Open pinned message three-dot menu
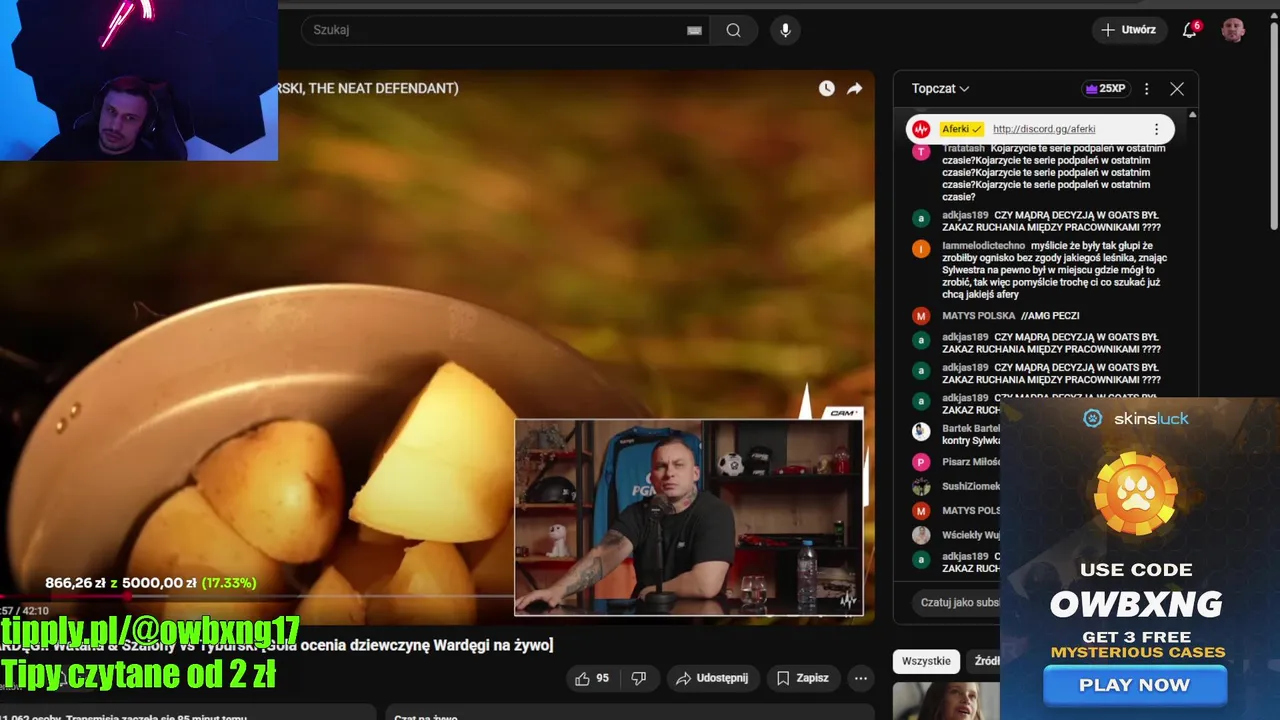 1156,129
